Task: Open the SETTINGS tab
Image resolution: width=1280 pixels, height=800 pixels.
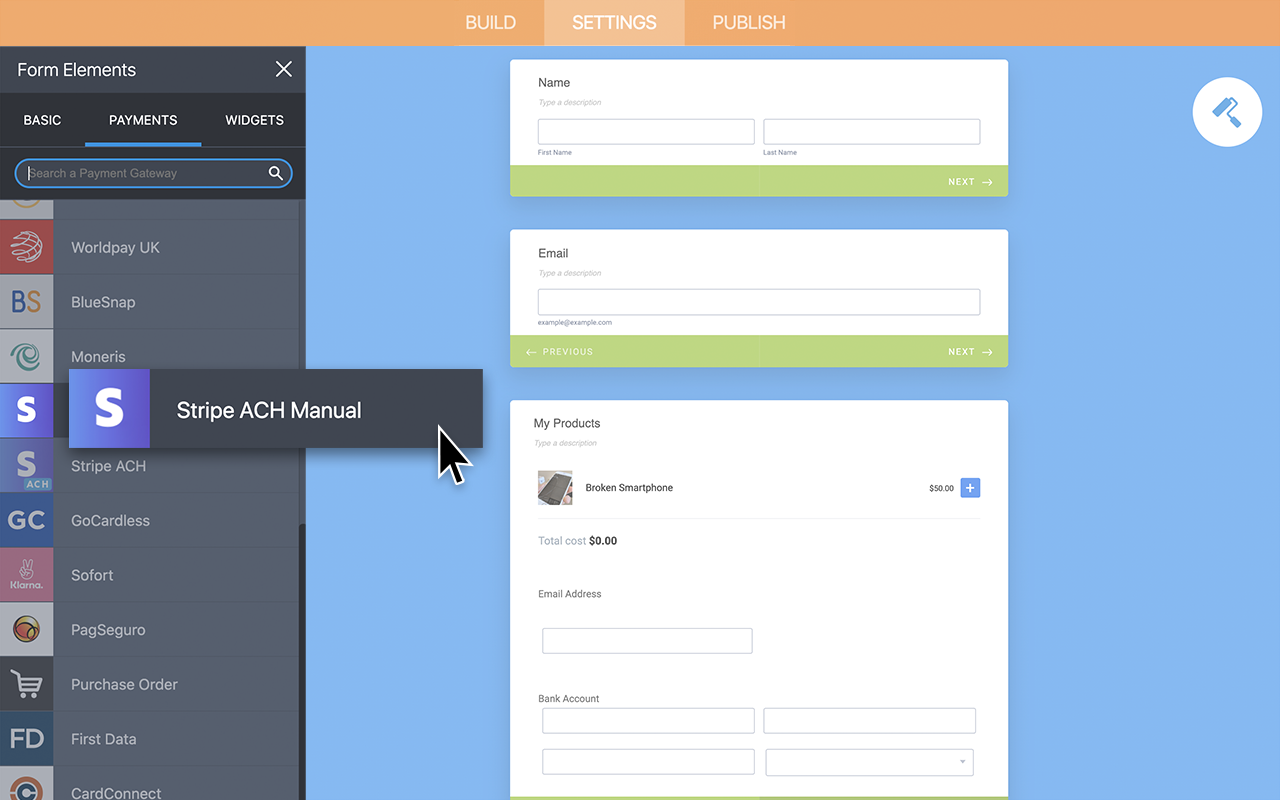Action: (613, 22)
